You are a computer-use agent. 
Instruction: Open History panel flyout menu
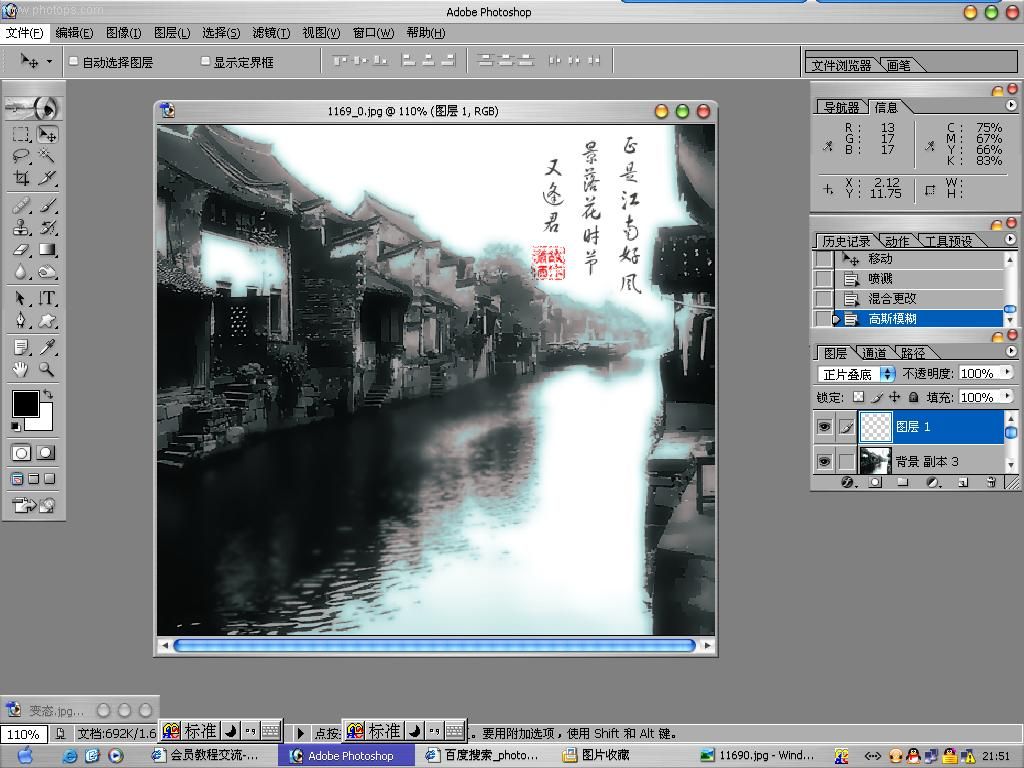[1011, 240]
